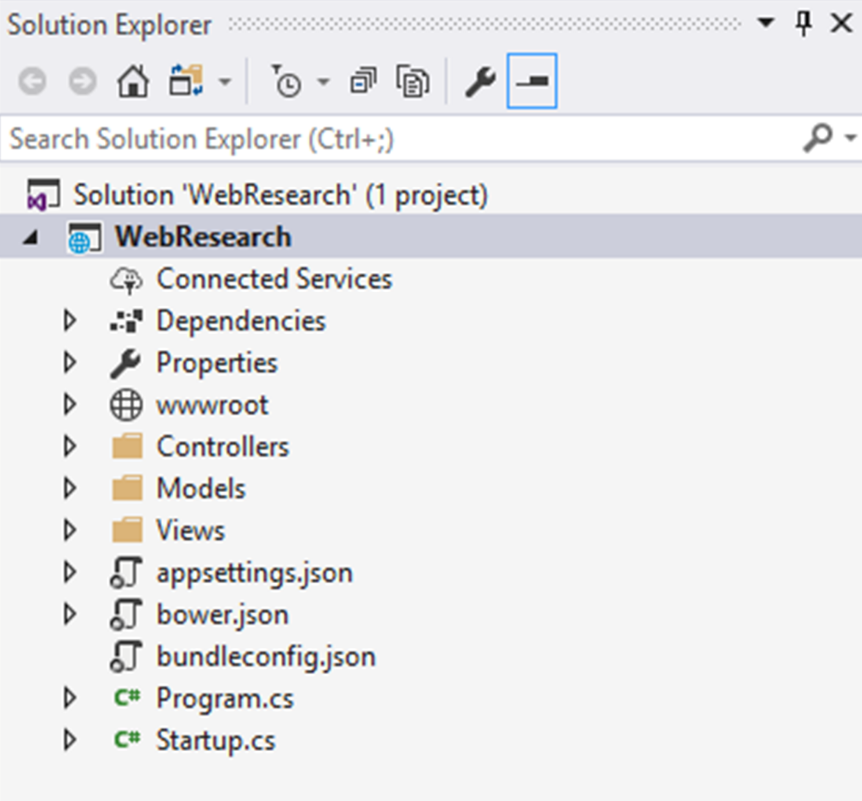Toggle the pin to auto-hide Solution Explorer
This screenshot has width=862, height=801.
point(804,24)
